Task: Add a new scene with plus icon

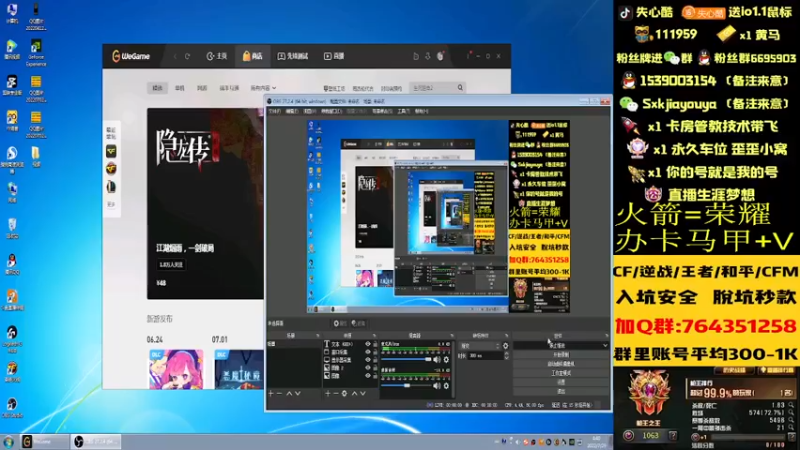Action: [271, 393]
